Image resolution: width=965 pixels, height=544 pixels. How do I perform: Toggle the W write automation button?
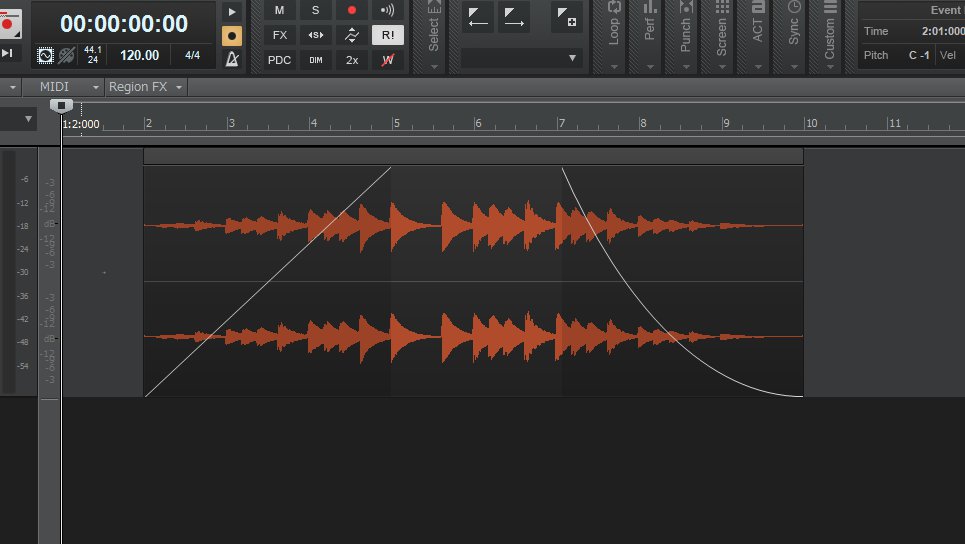tap(387, 60)
